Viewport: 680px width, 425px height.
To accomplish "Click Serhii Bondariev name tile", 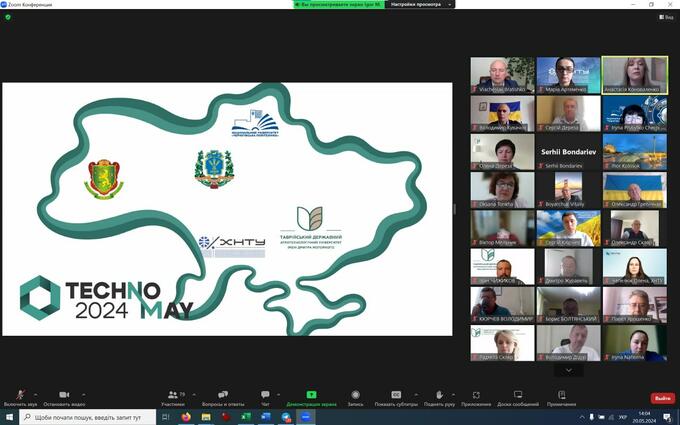I will click(569, 152).
